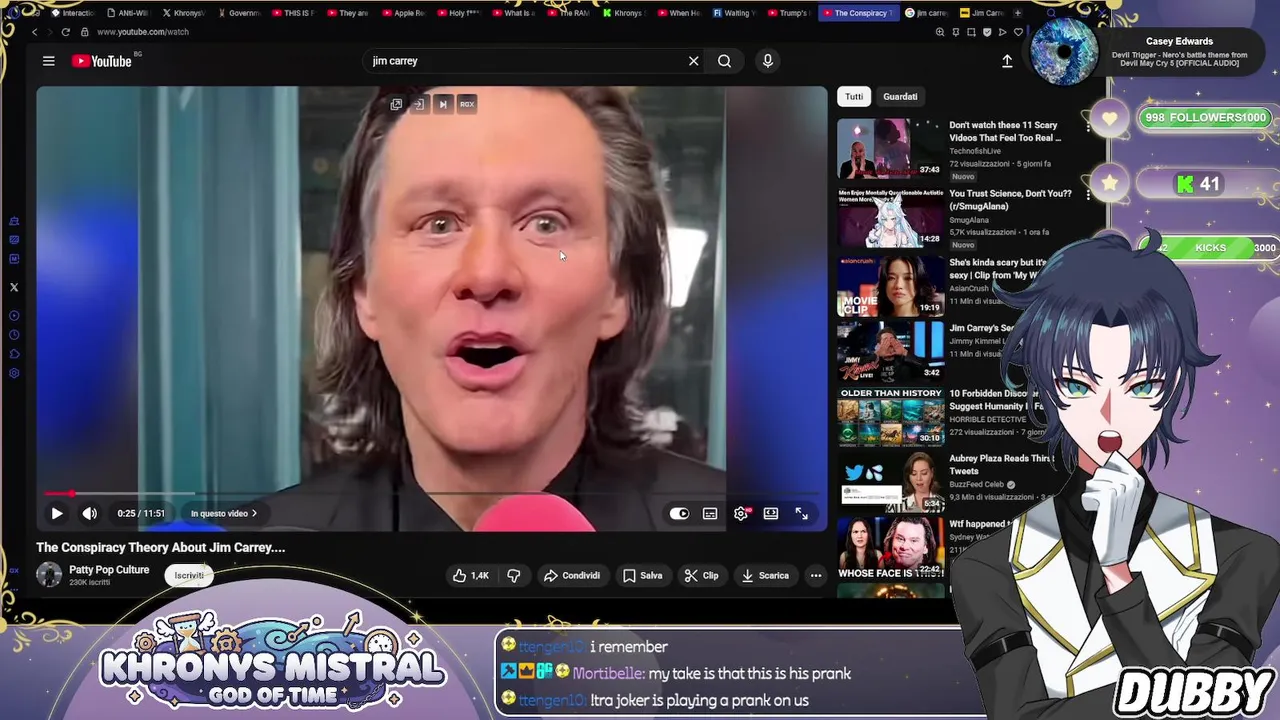The height and width of the screenshot is (720, 1280).
Task: Like the video with 1,4K likes
Action: point(470,575)
